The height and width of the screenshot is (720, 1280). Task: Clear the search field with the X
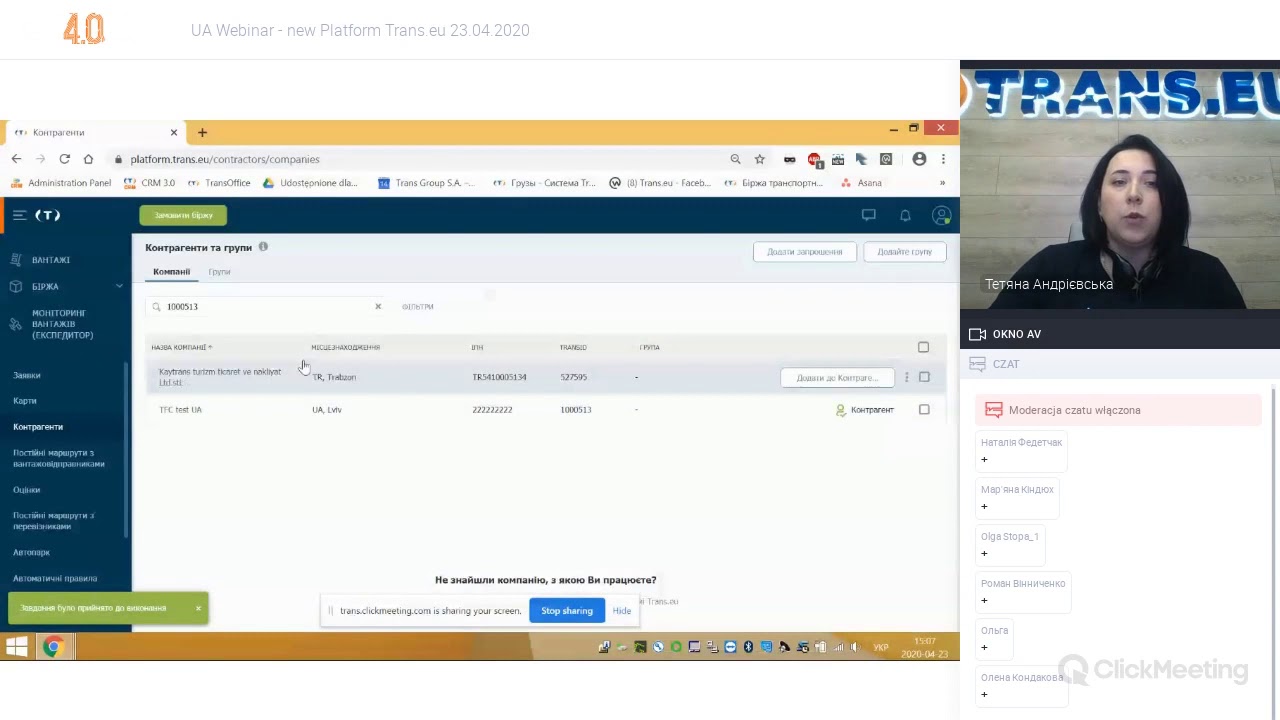coord(378,307)
